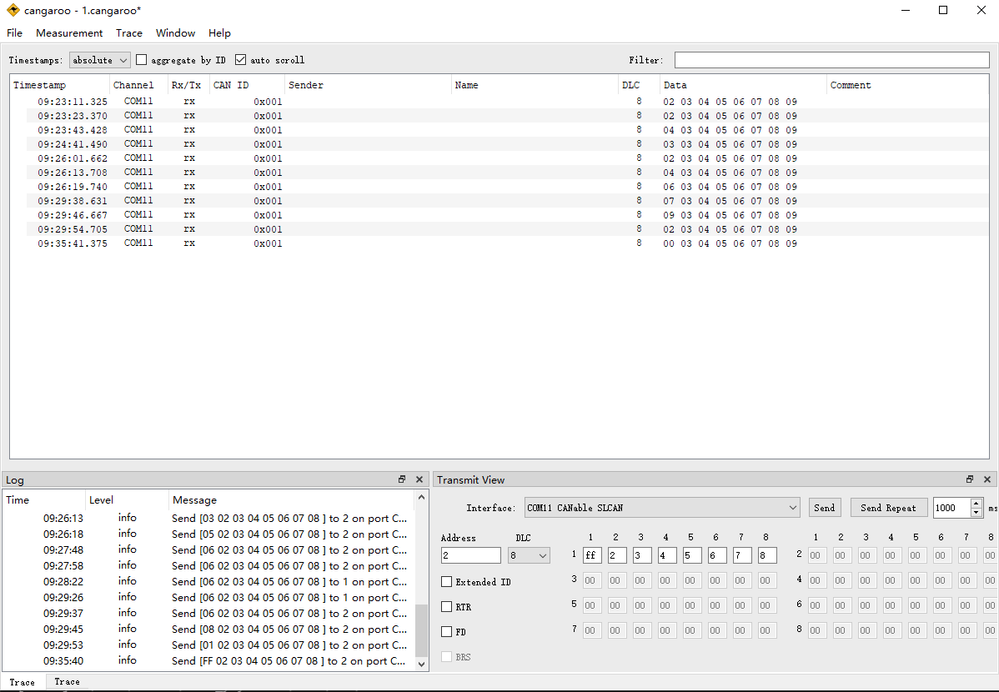Select trace row at 09:26:19.740
Screen dimensions: 999x692
coord(500,187)
